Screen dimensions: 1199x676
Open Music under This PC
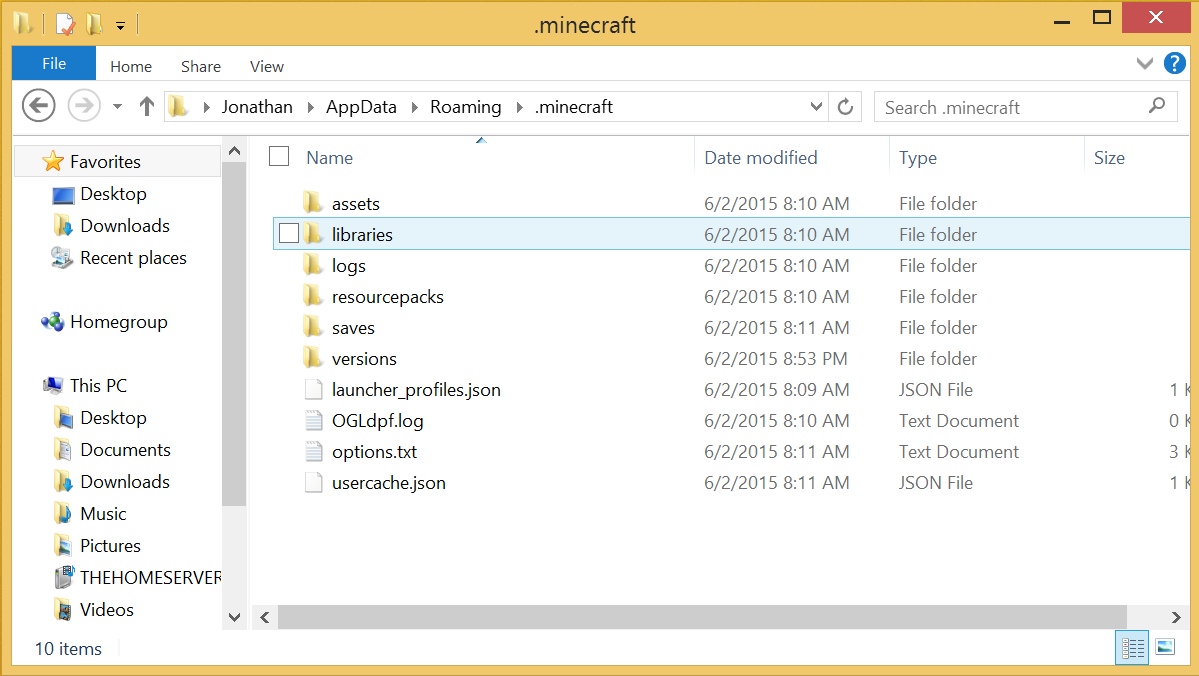(x=103, y=514)
